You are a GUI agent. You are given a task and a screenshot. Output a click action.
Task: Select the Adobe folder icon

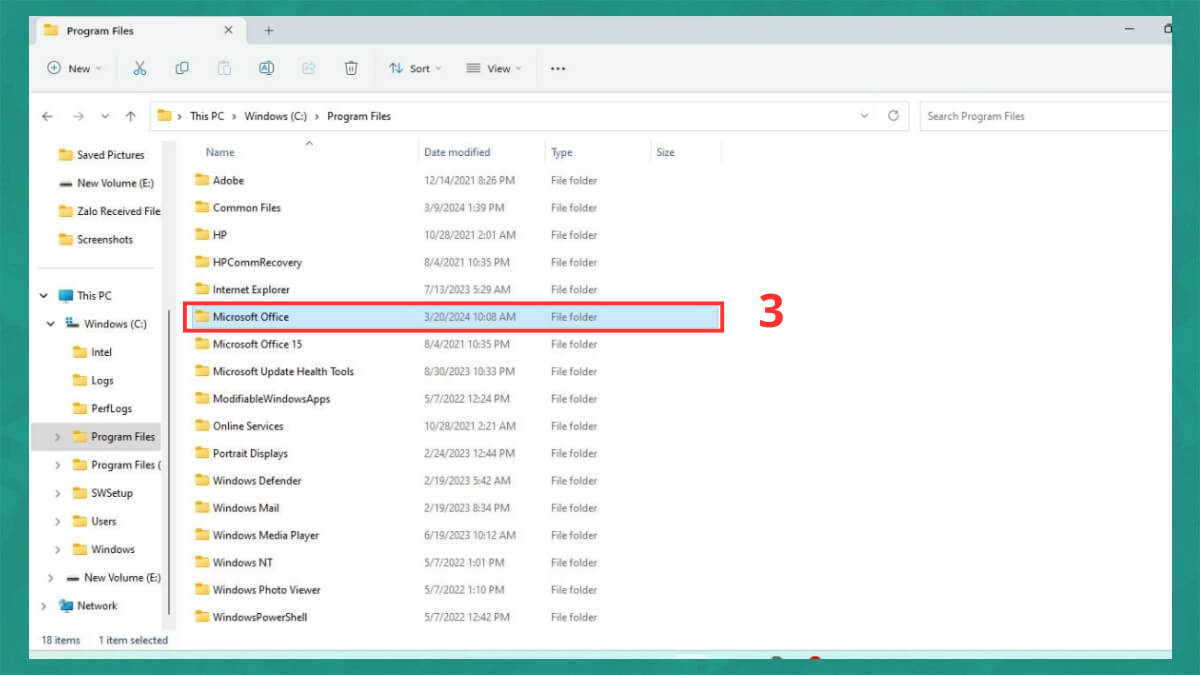pyautogui.click(x=202, y=181)
